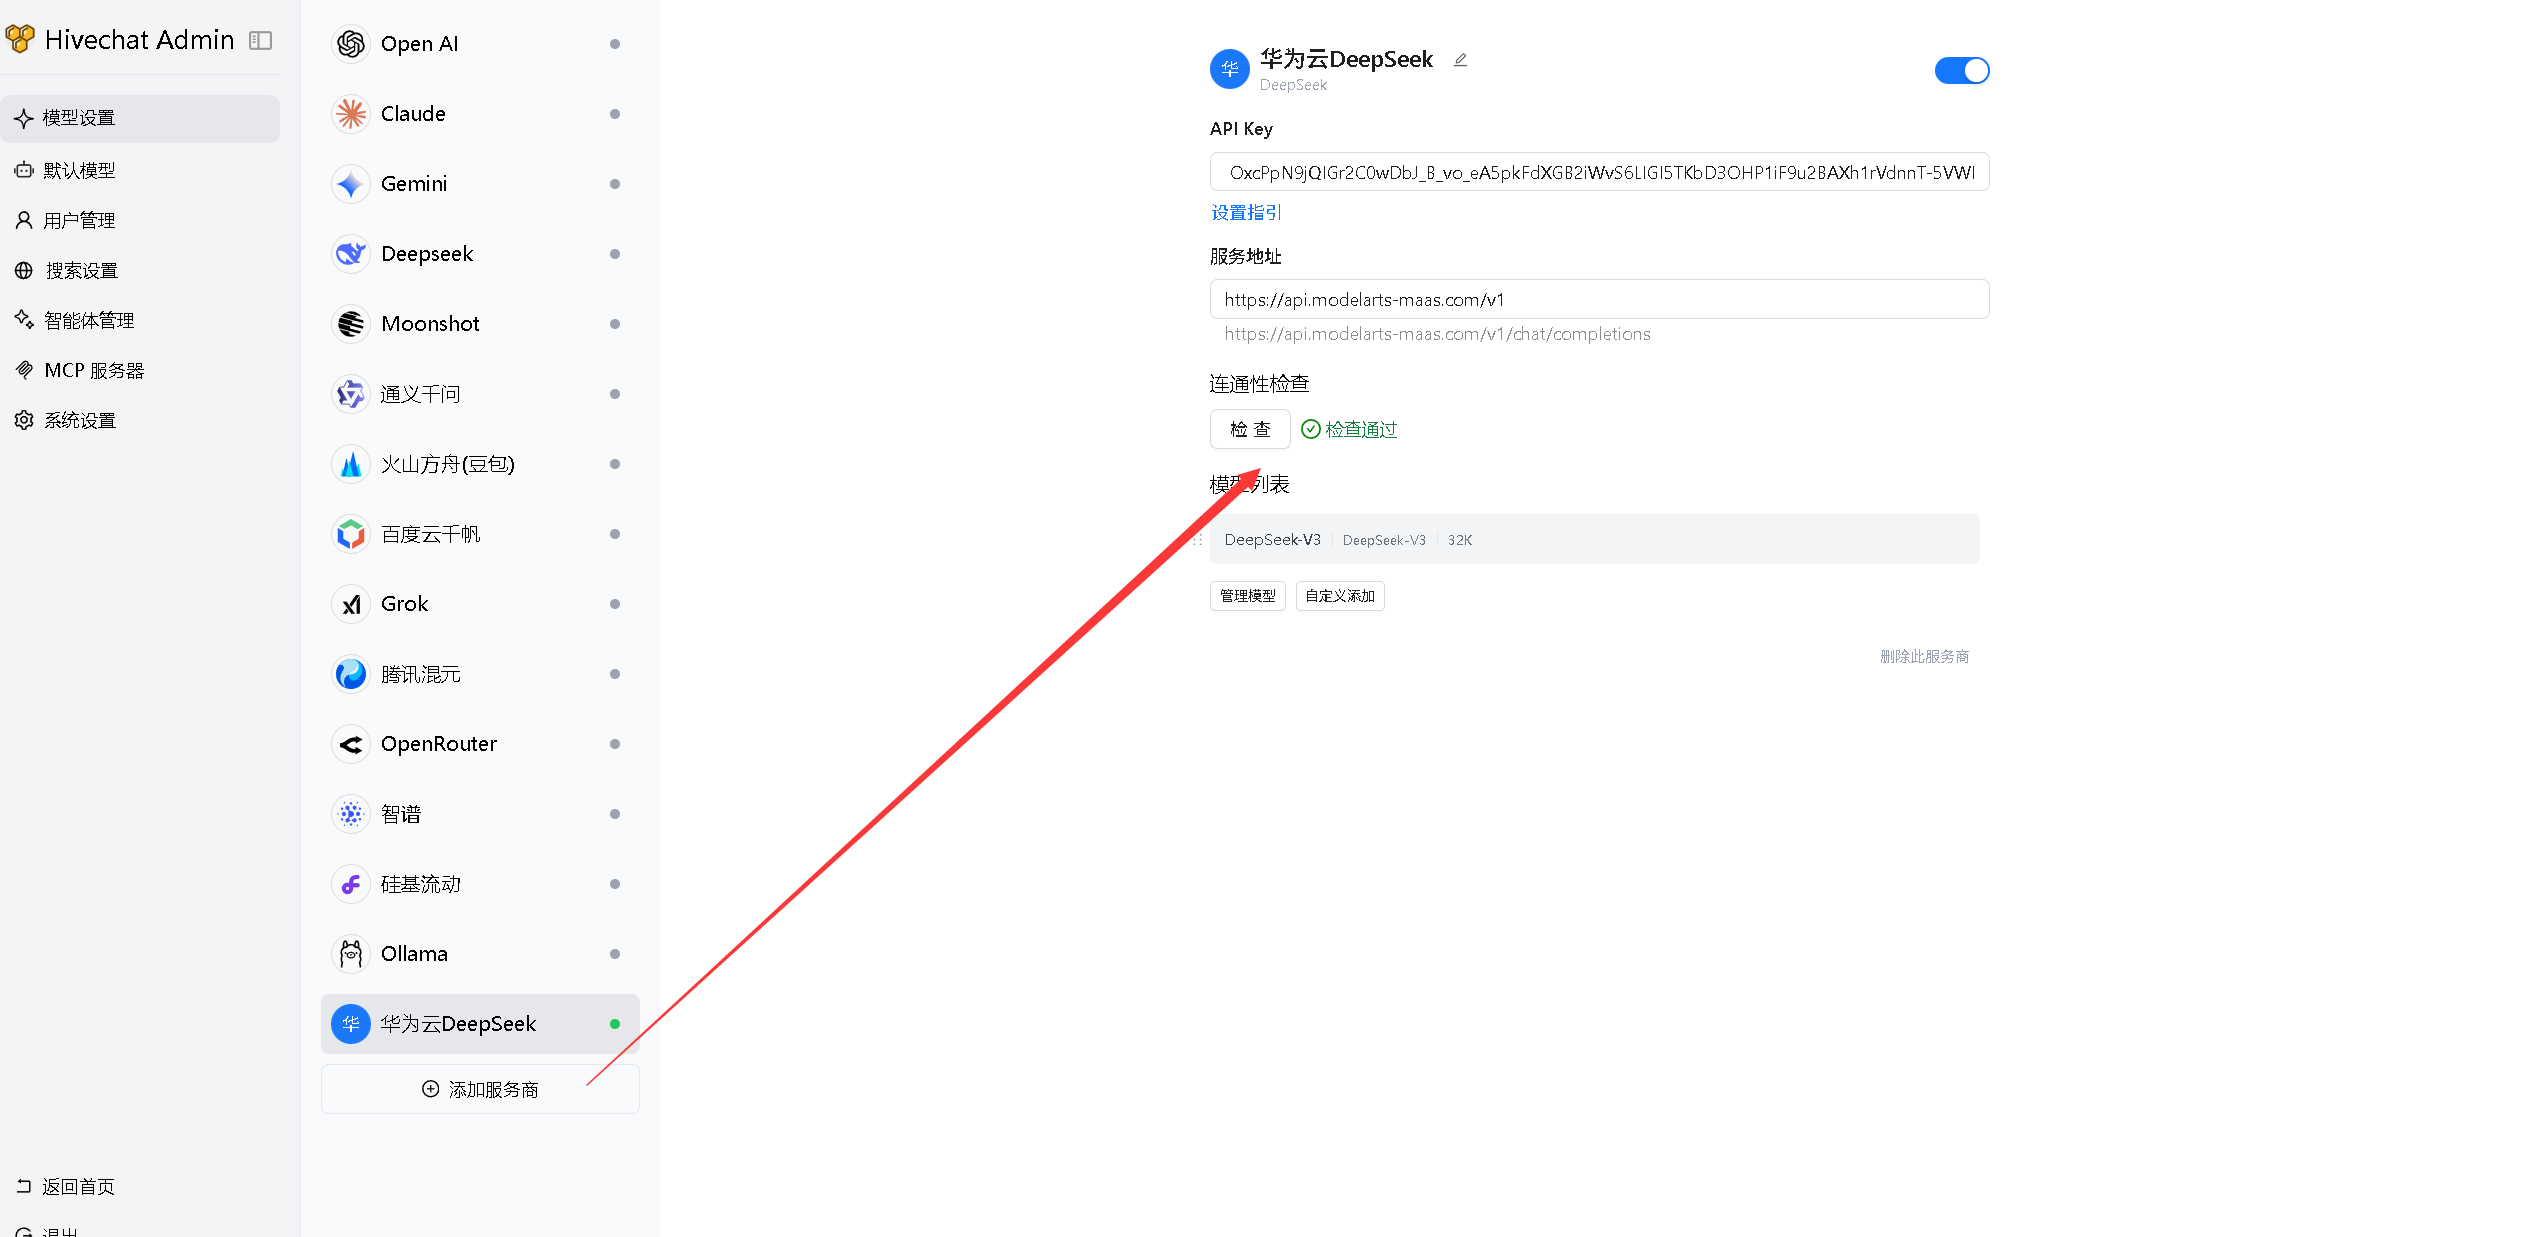
Task: Click the Claude starburst logo
Action: [x=351, y=114]
